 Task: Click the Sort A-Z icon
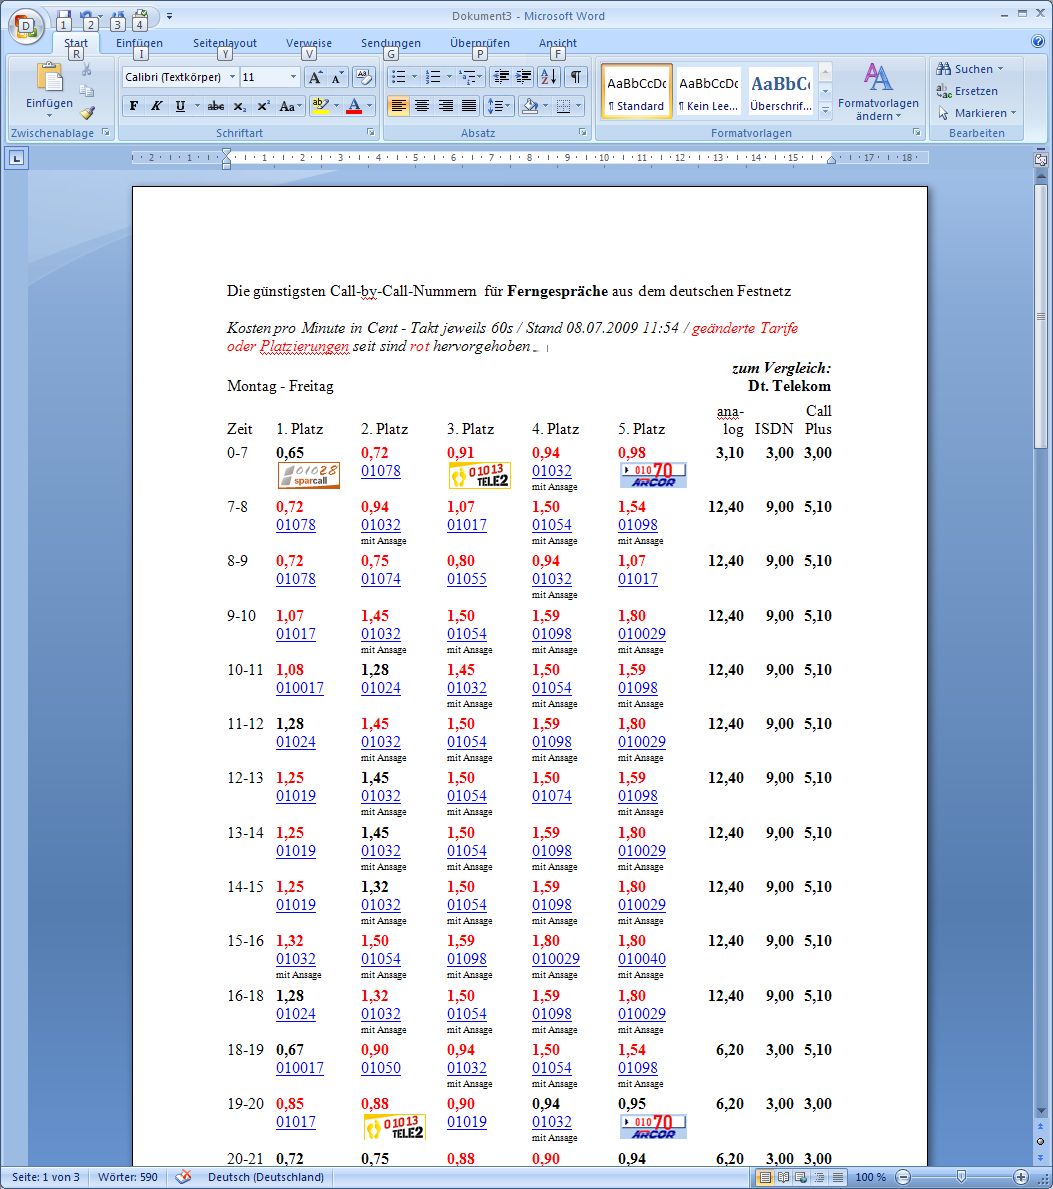tap(549, 77)
